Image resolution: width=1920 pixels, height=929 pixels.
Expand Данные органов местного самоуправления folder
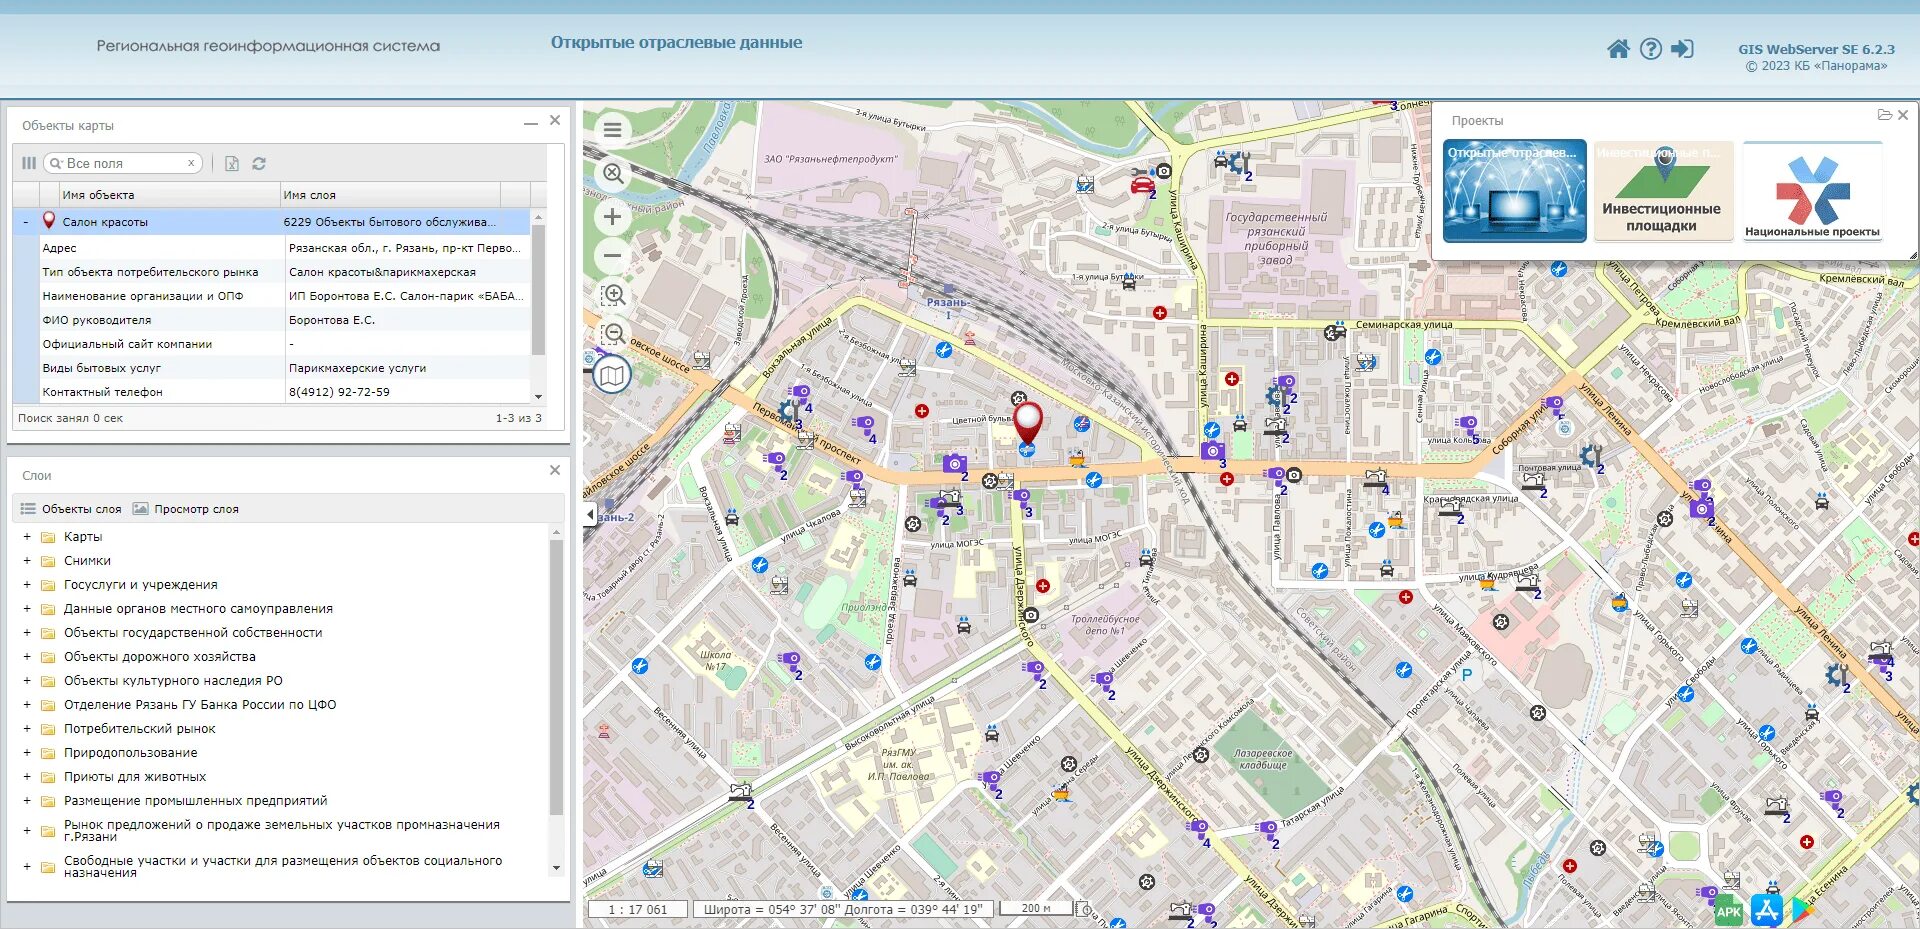(x=27, y=609)
